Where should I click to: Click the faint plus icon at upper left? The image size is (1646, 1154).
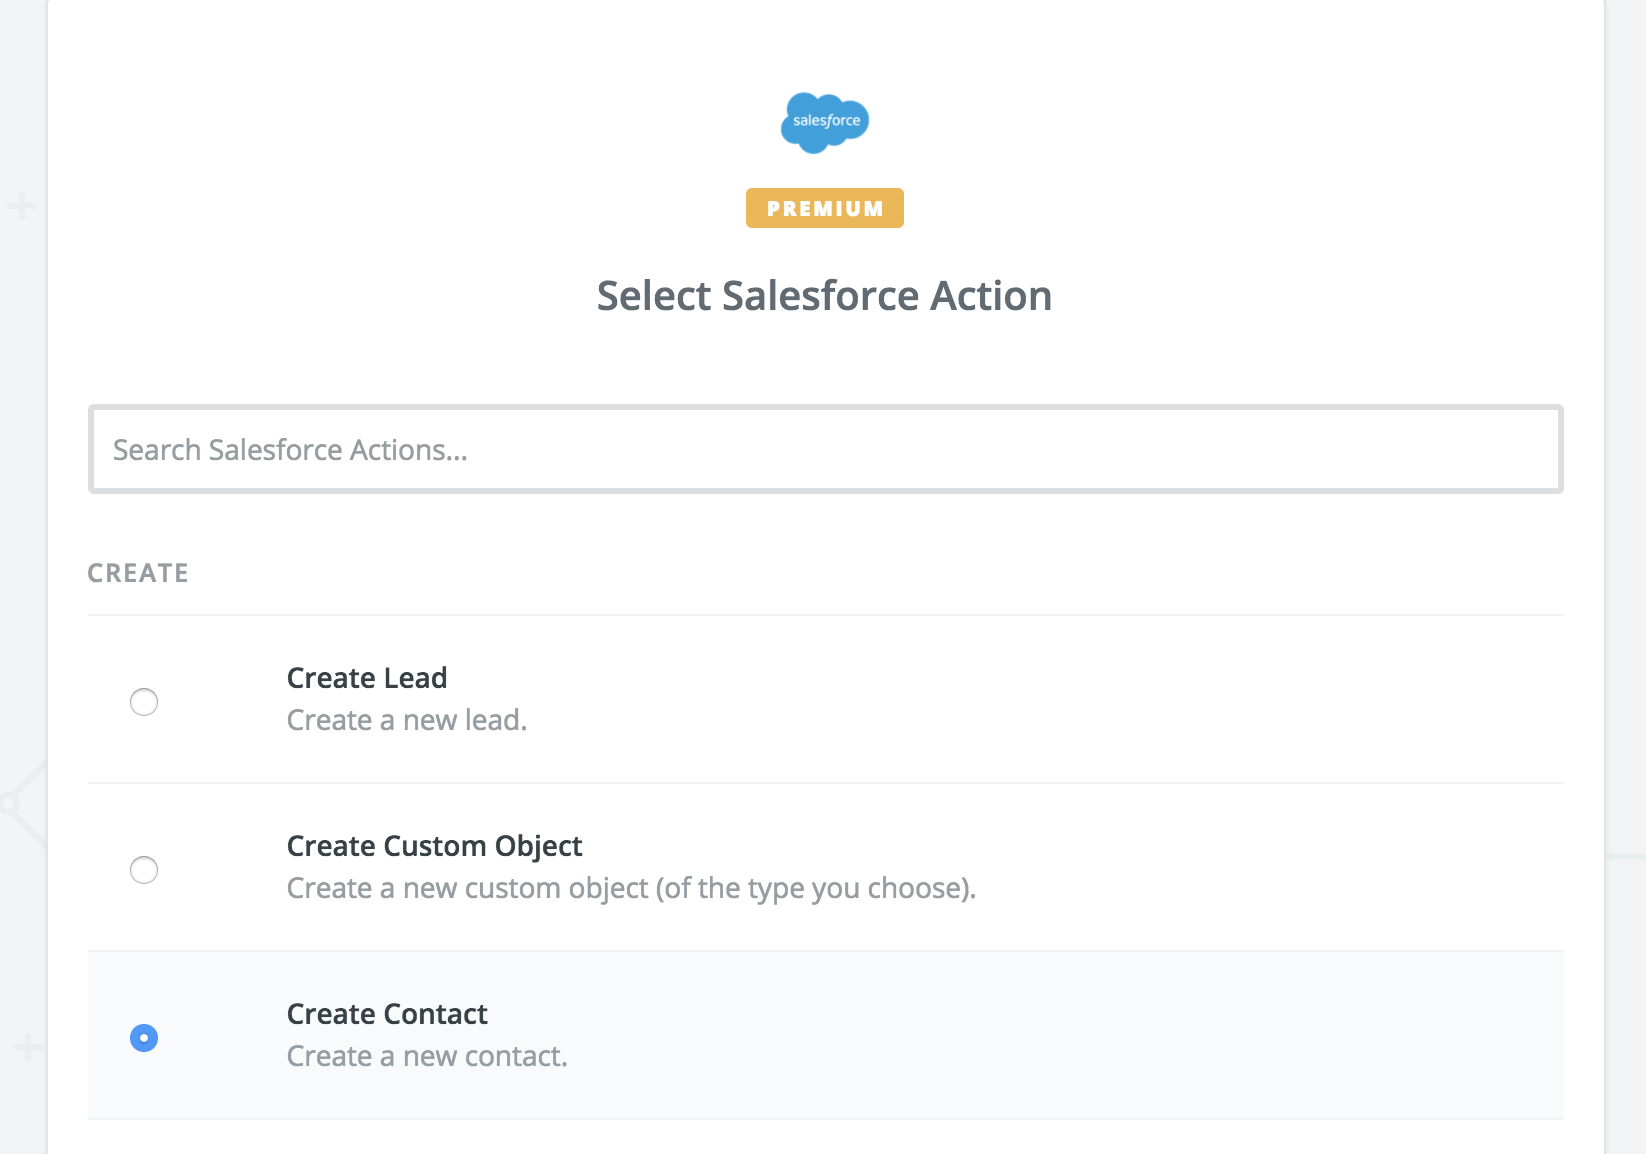tap(22, 207)
